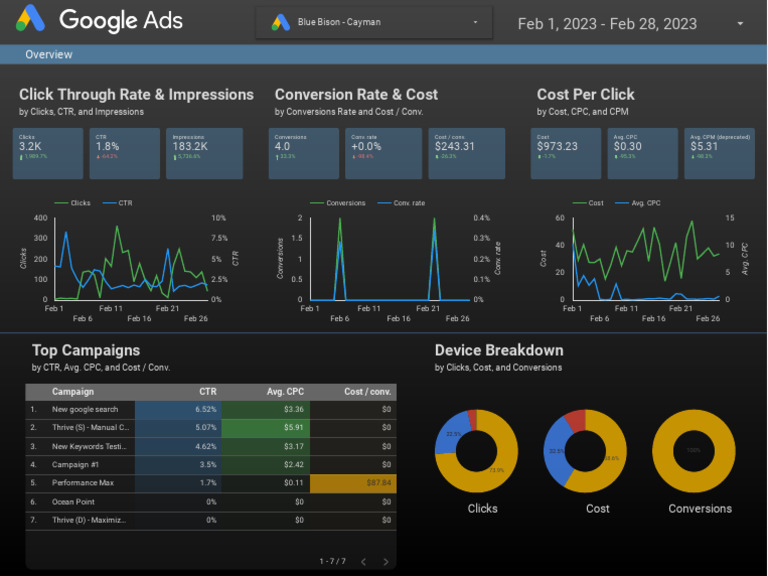Open the date range dropdown arrow

point(740,24)
